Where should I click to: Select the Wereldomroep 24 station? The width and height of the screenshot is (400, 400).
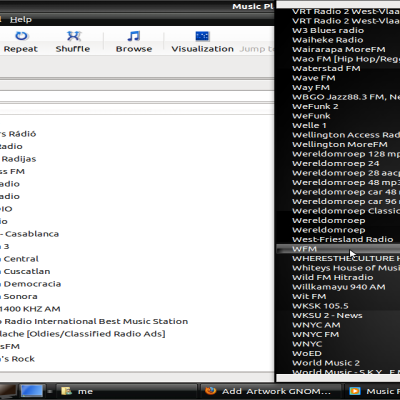(335, 163)
